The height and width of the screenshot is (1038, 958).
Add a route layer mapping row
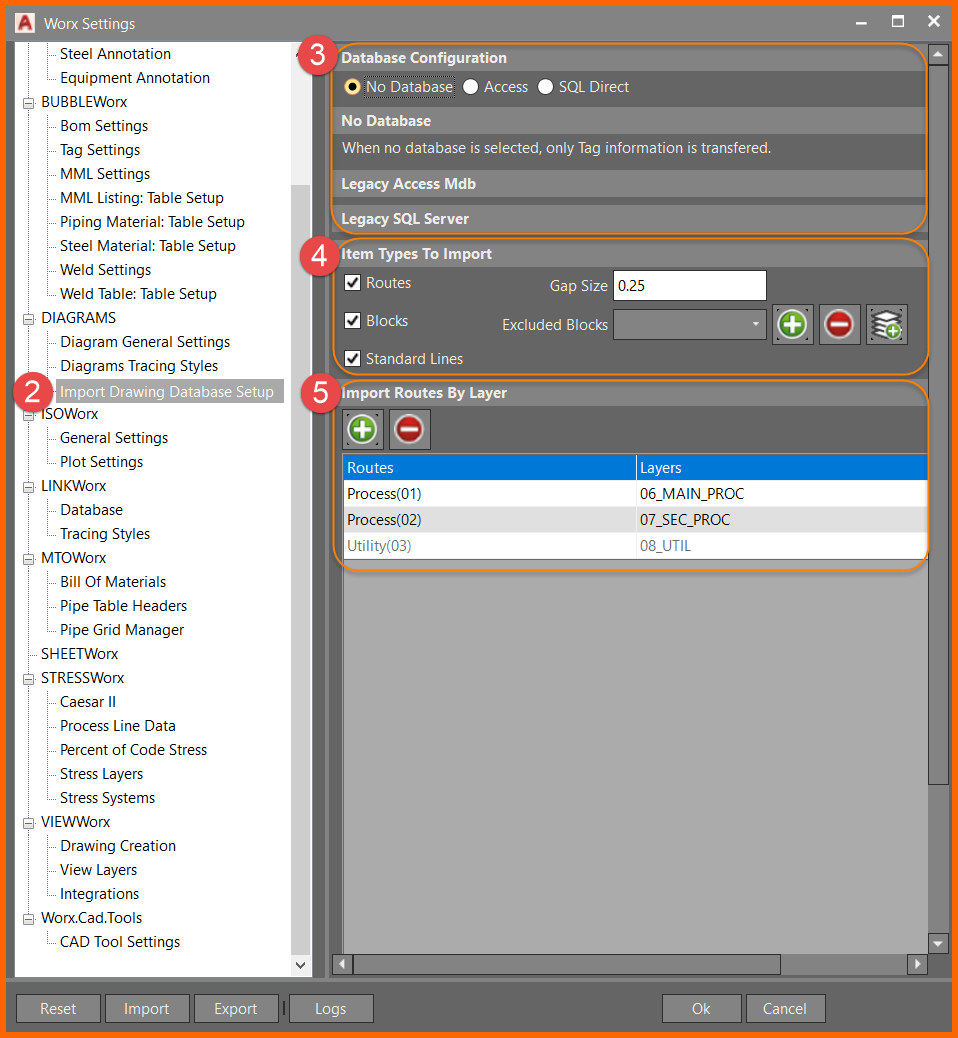pos(362,429)
